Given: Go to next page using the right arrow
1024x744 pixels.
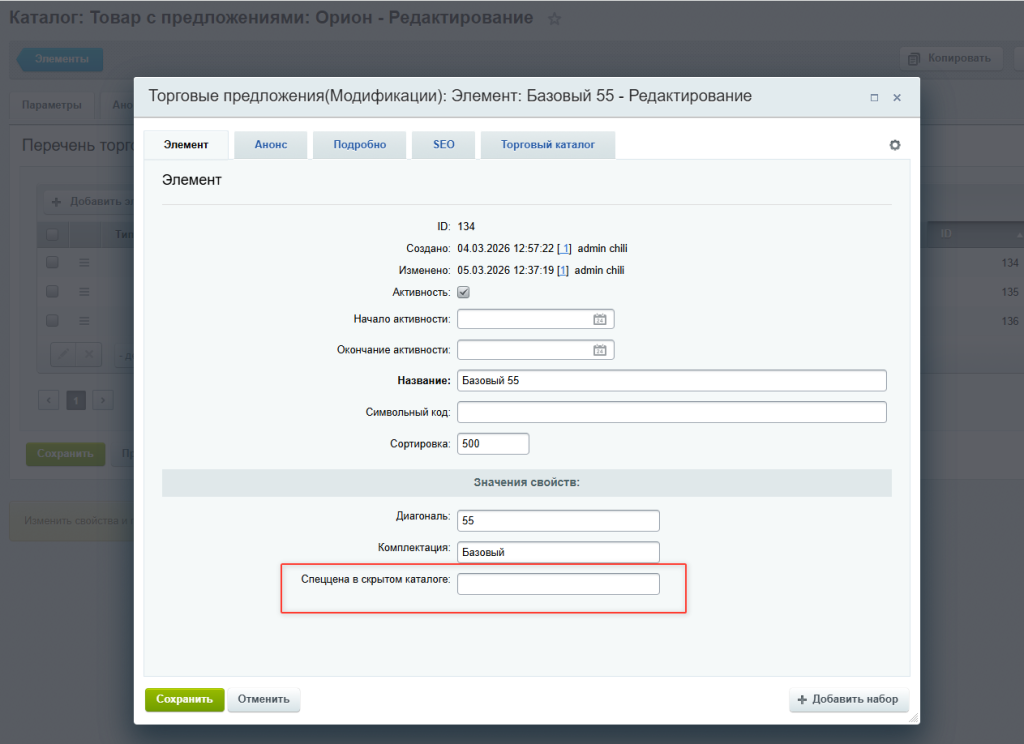Looking at the screenshot, I should (102, 400).
